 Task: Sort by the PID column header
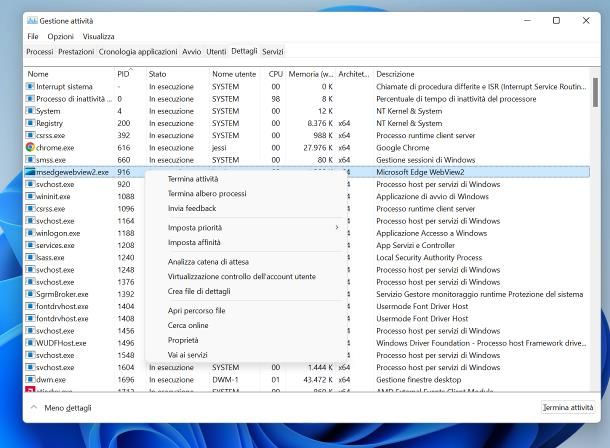click(123, 74)
